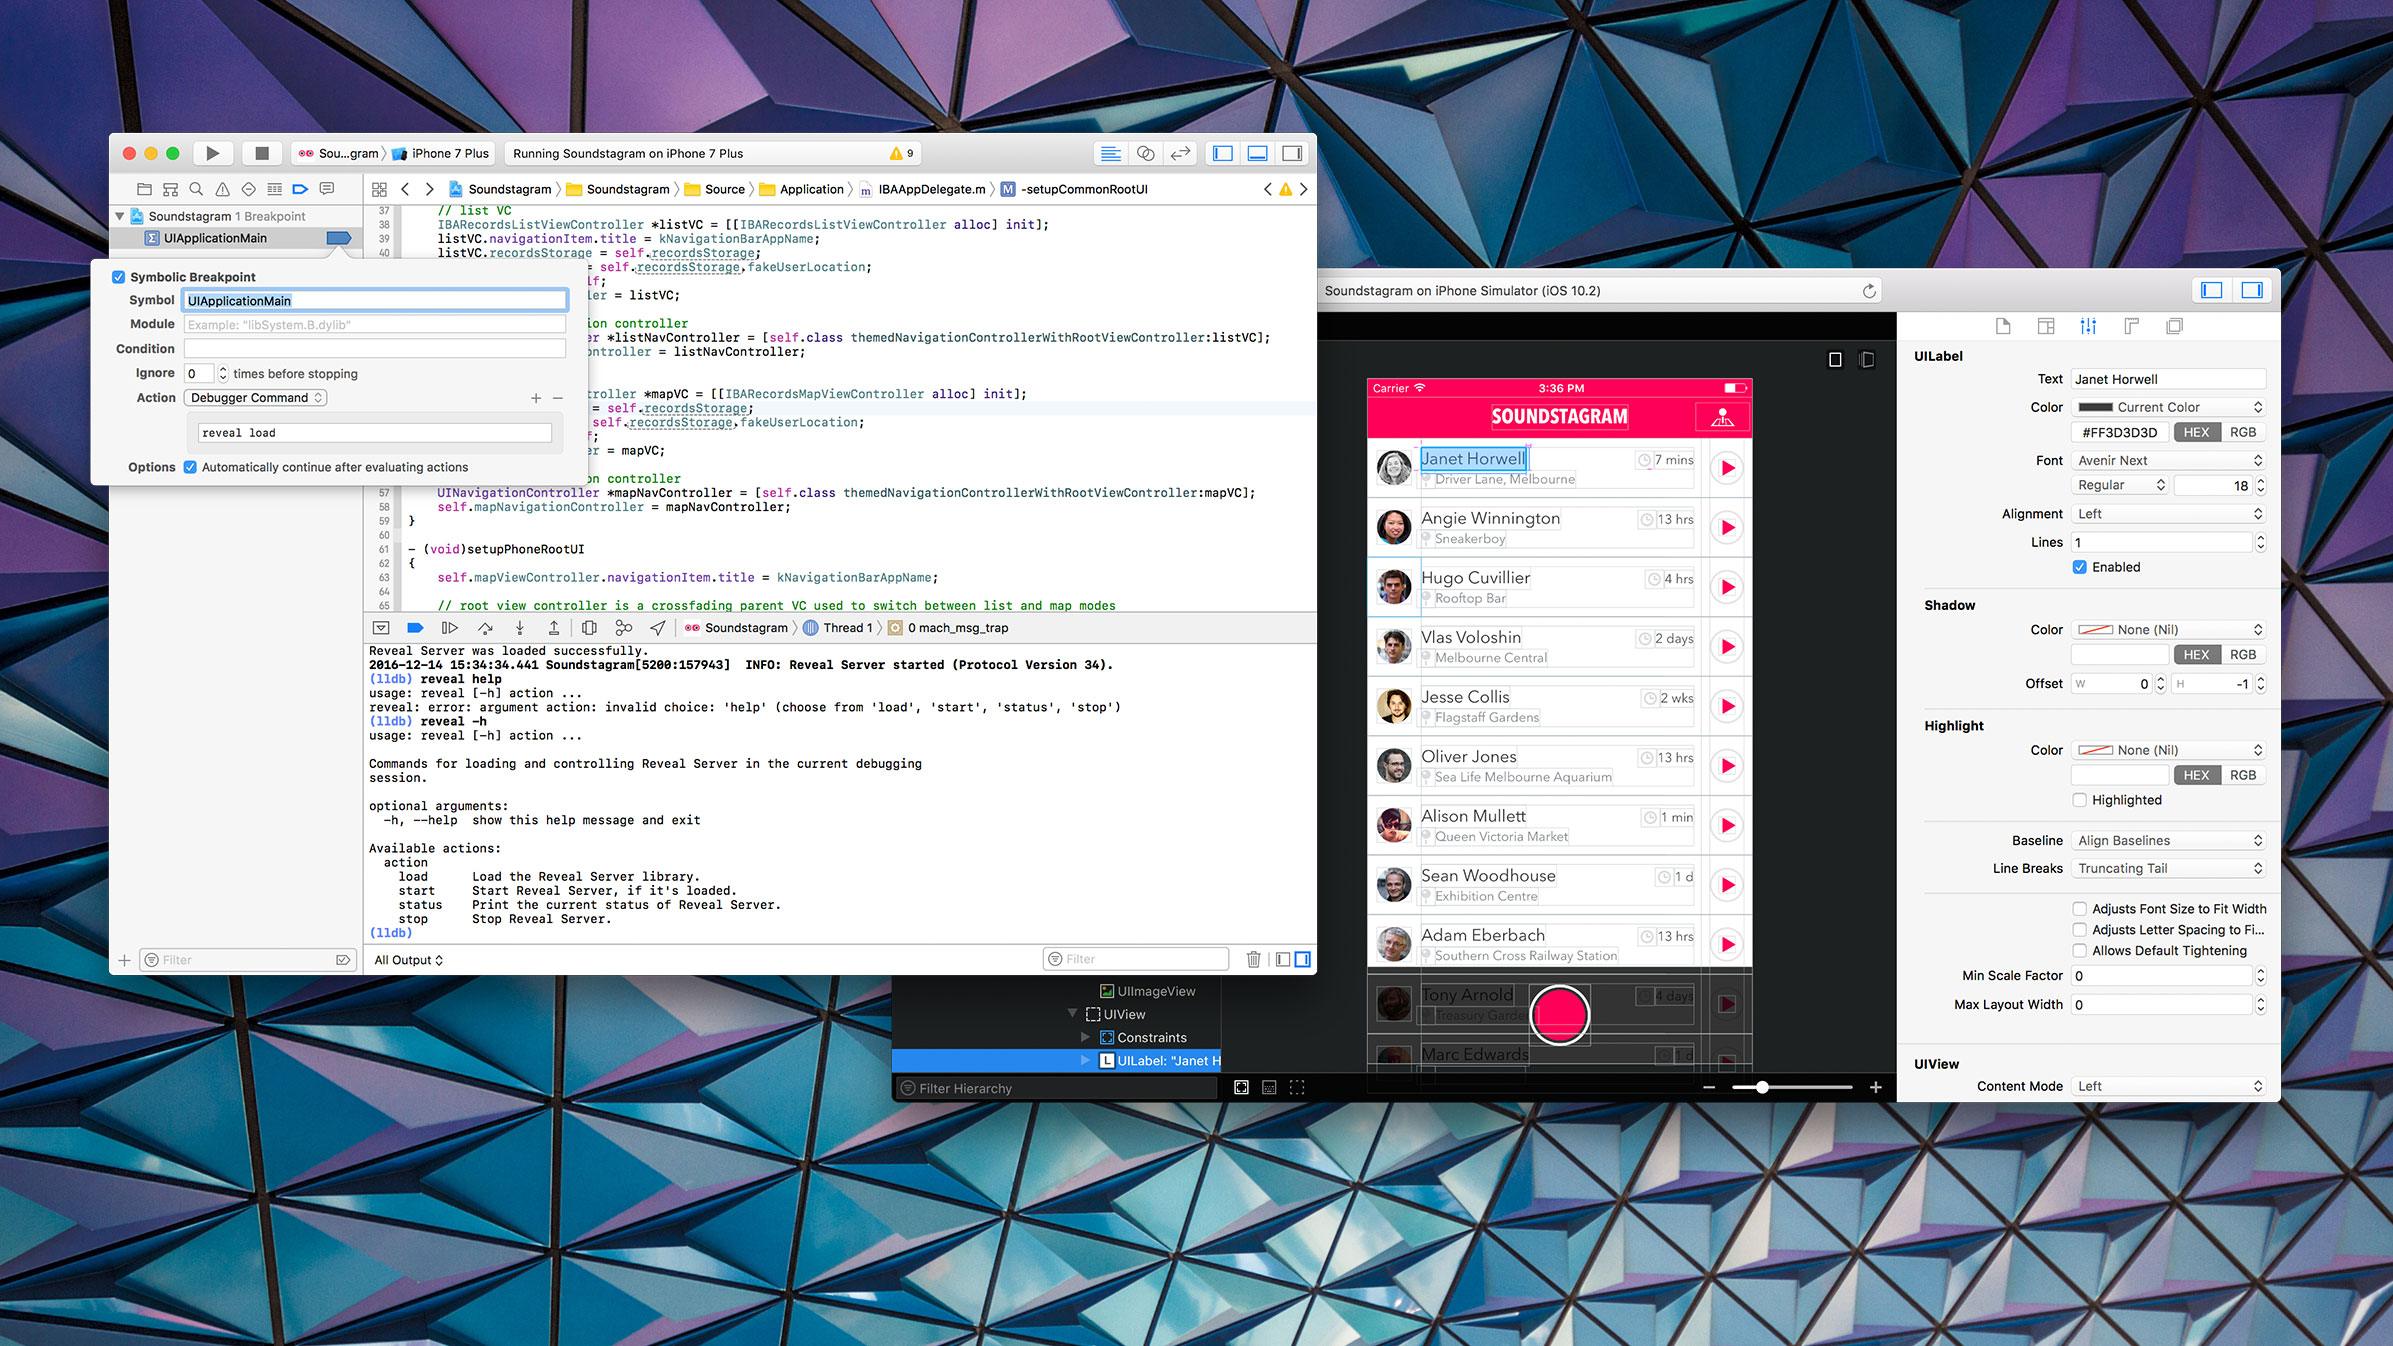Click Simulate Location arrow icon
This screenshot has height=1346, width=2393.
(x=657, y=628)
